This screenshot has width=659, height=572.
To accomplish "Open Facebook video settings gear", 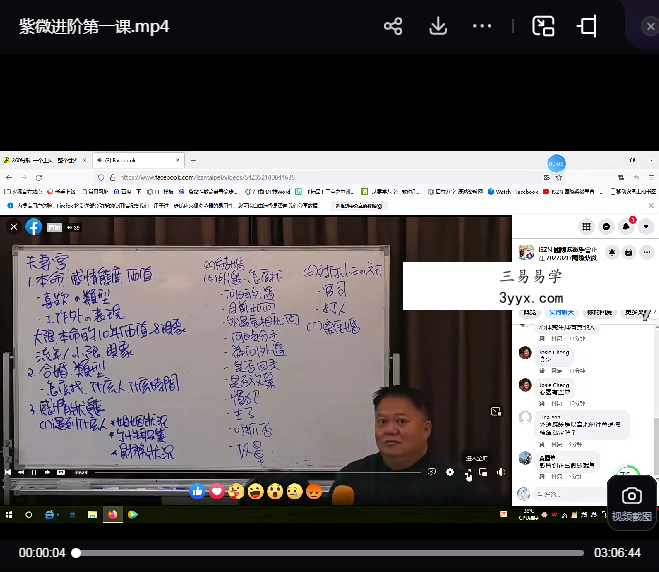I will click(450, 472).
